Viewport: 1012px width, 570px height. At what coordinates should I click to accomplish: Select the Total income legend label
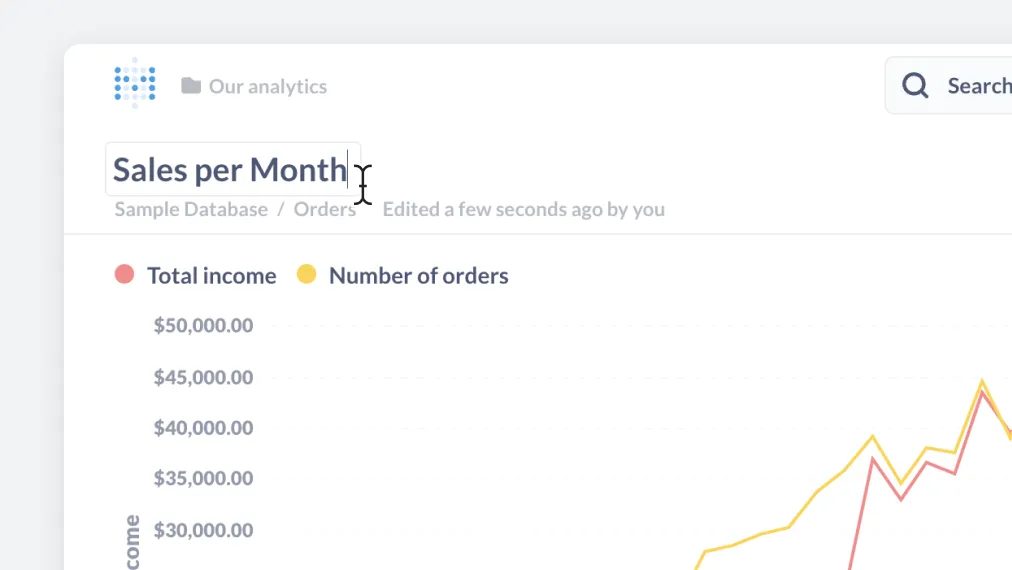[x=211, y=276]
